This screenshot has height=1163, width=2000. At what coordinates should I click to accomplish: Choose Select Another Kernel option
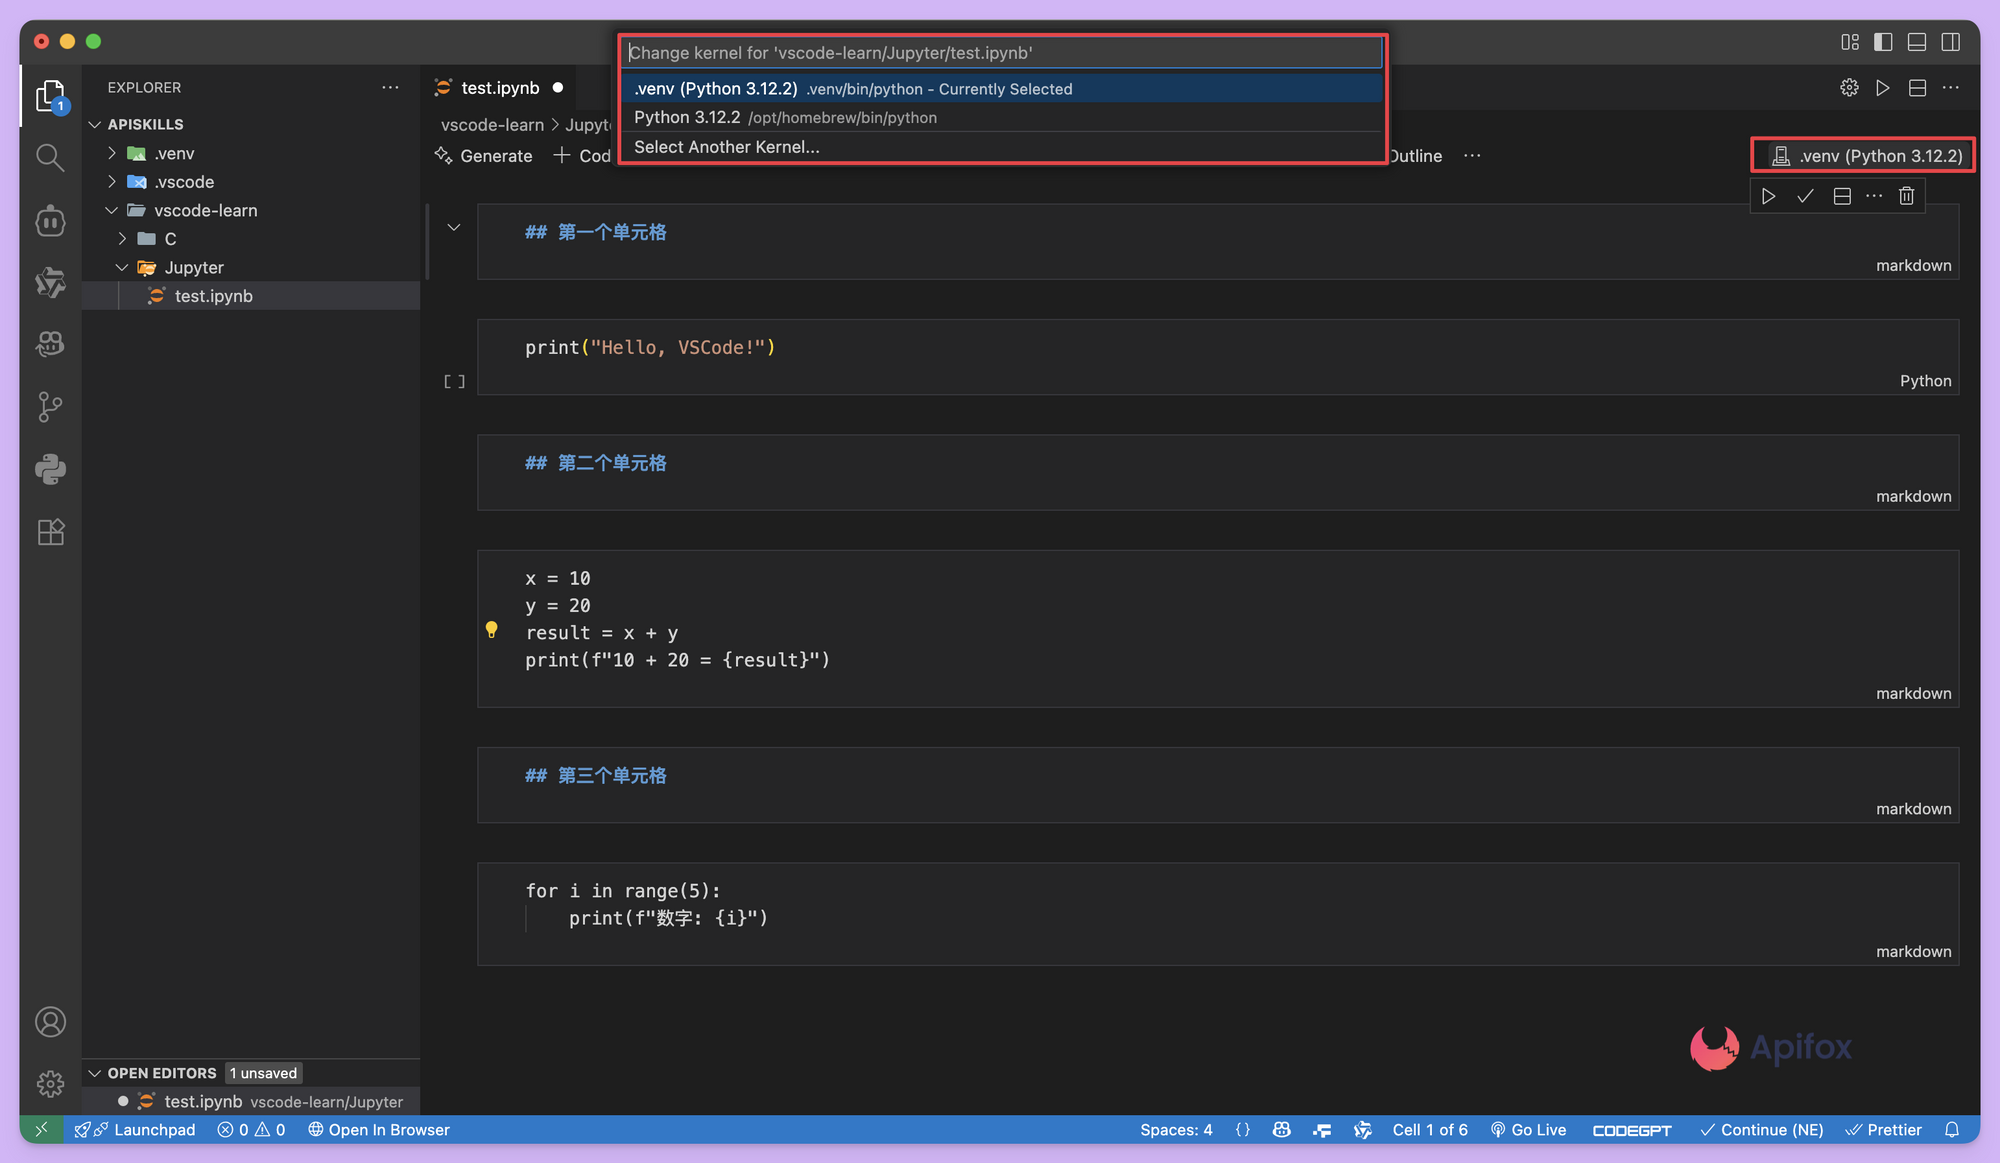pos(727,147)
